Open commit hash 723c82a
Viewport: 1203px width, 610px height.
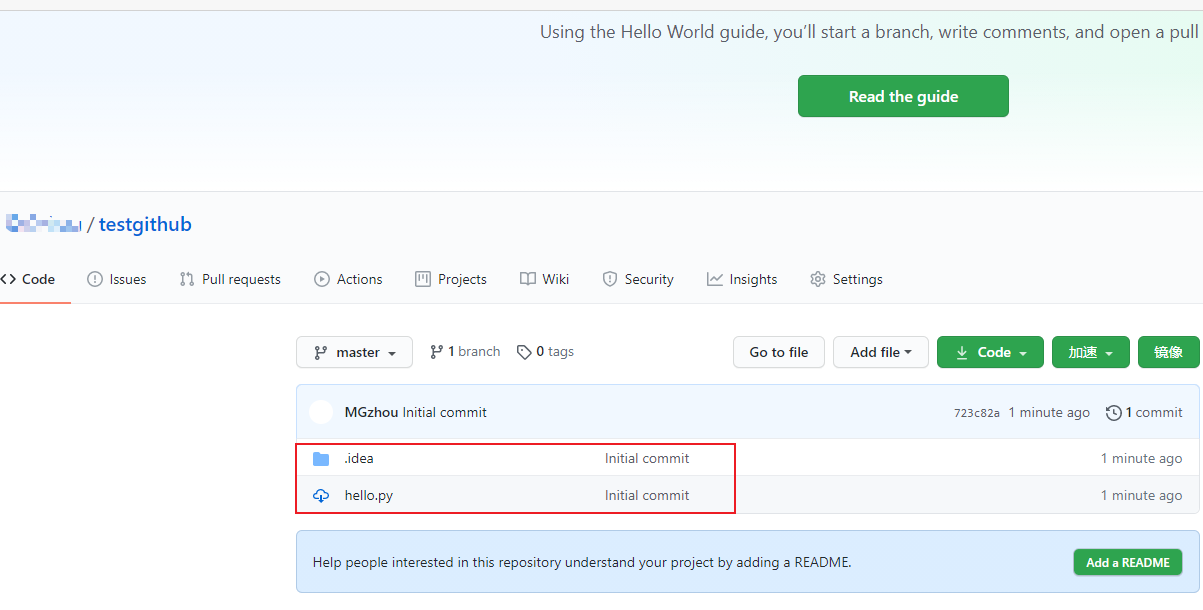pos(977,412)
